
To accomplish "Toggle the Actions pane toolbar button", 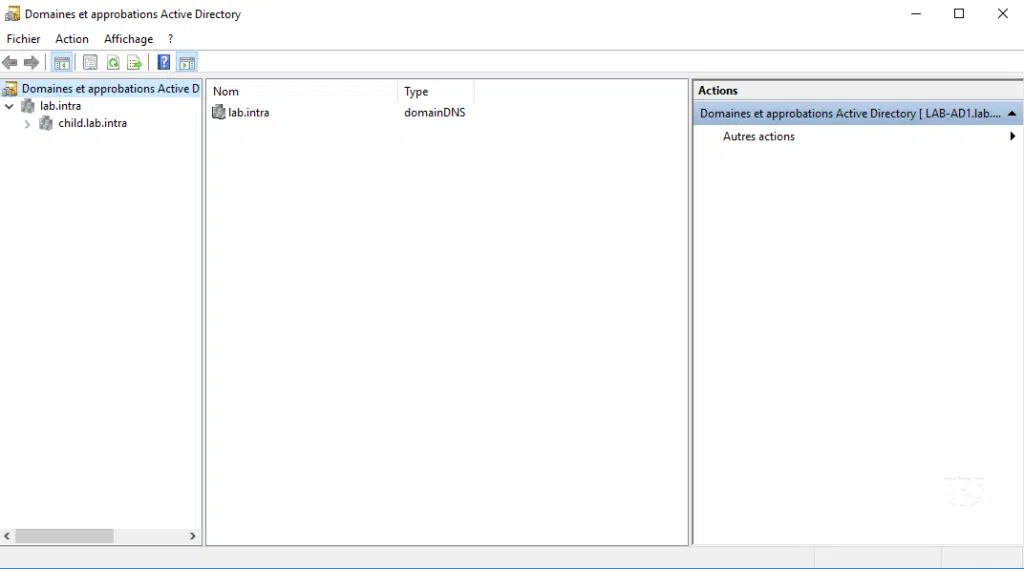I will pos(187,63).
